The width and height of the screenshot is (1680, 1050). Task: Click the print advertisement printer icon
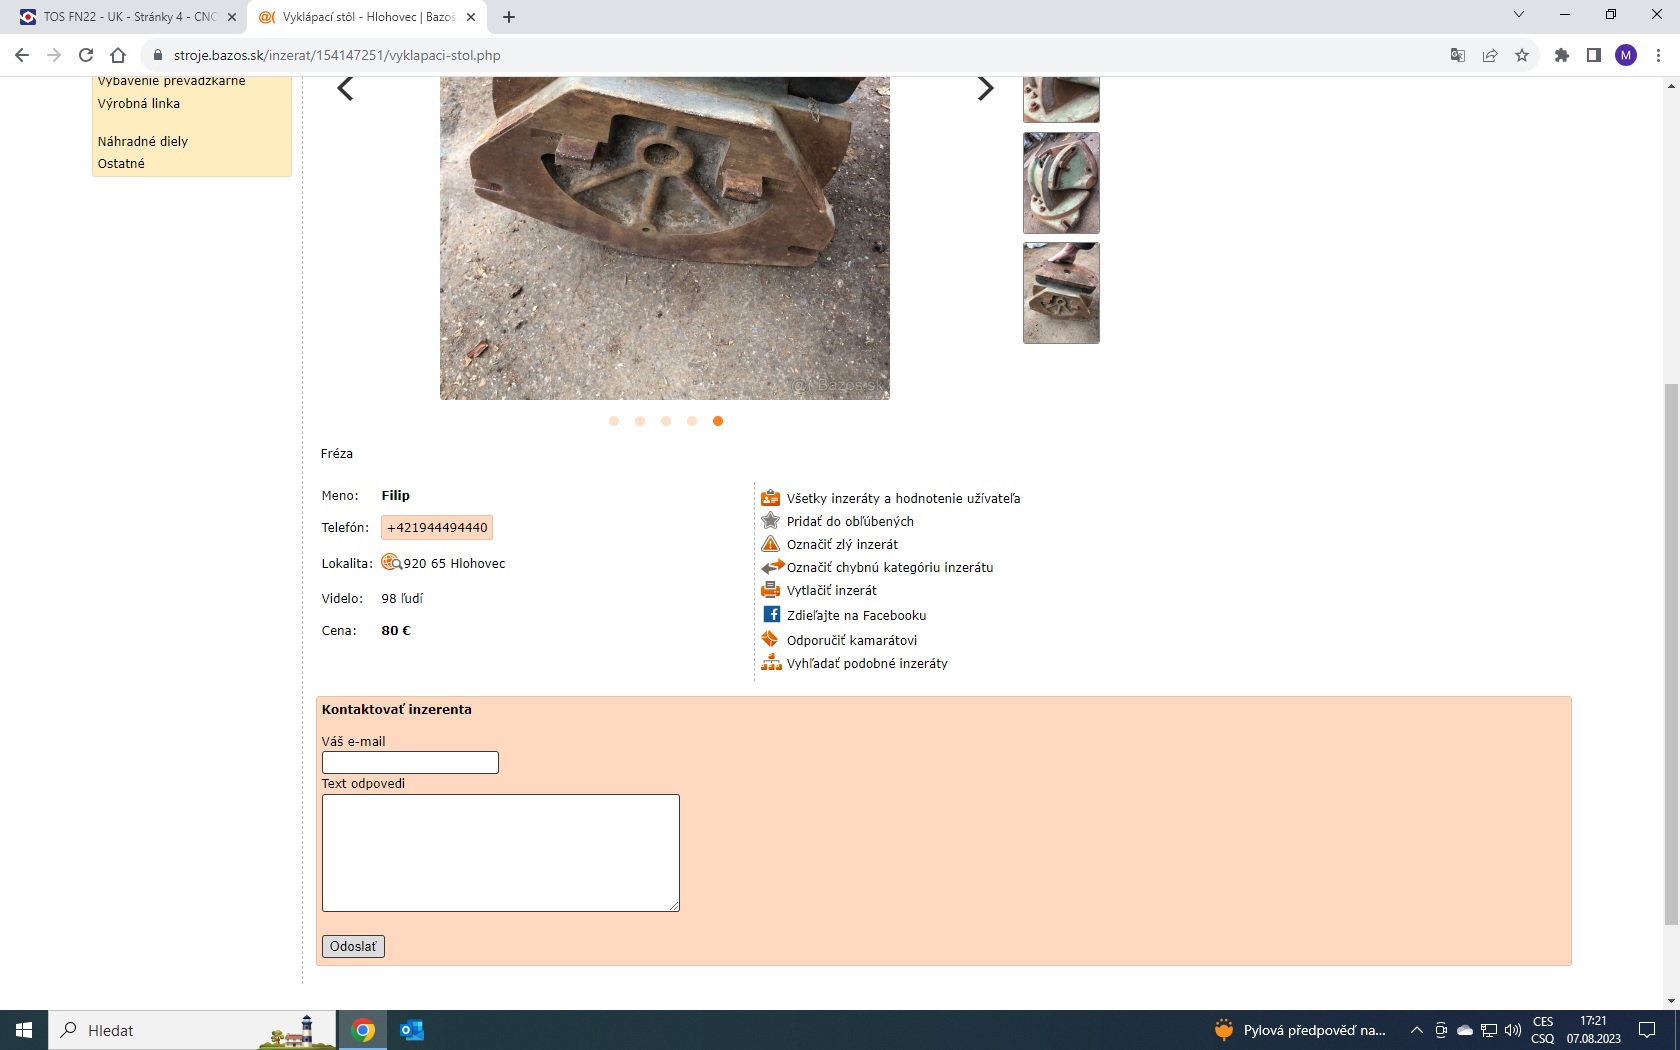(770, 590)
